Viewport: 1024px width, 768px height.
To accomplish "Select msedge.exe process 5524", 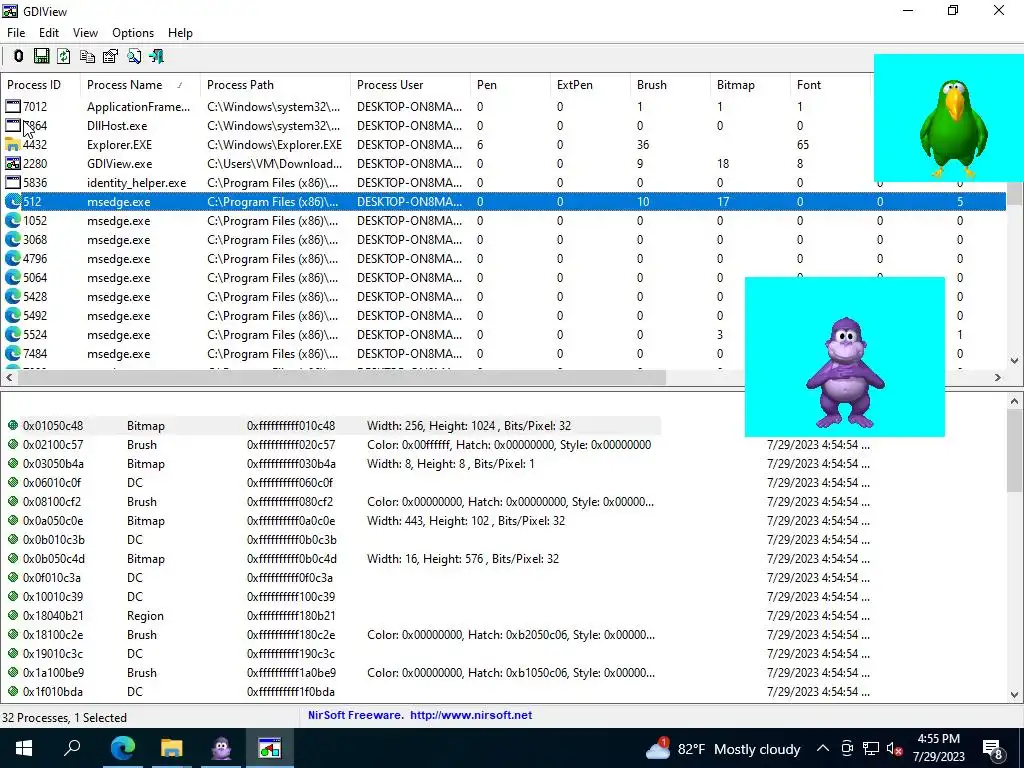I will point(503,335).
